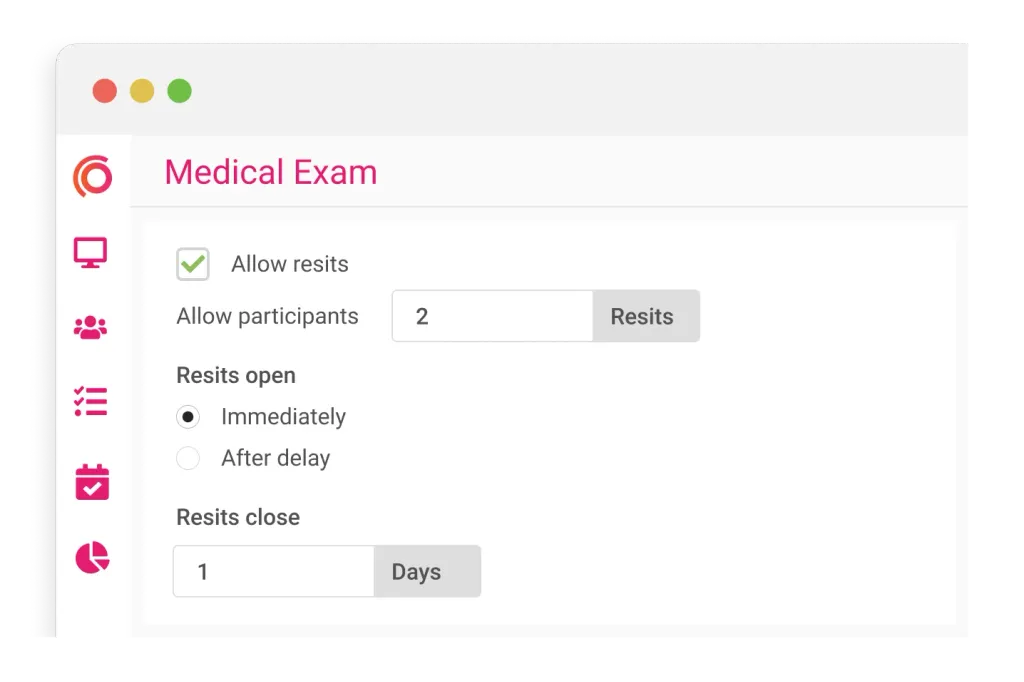
Task: Open the Resits unit selector
Action: click(x=644, y=316)
